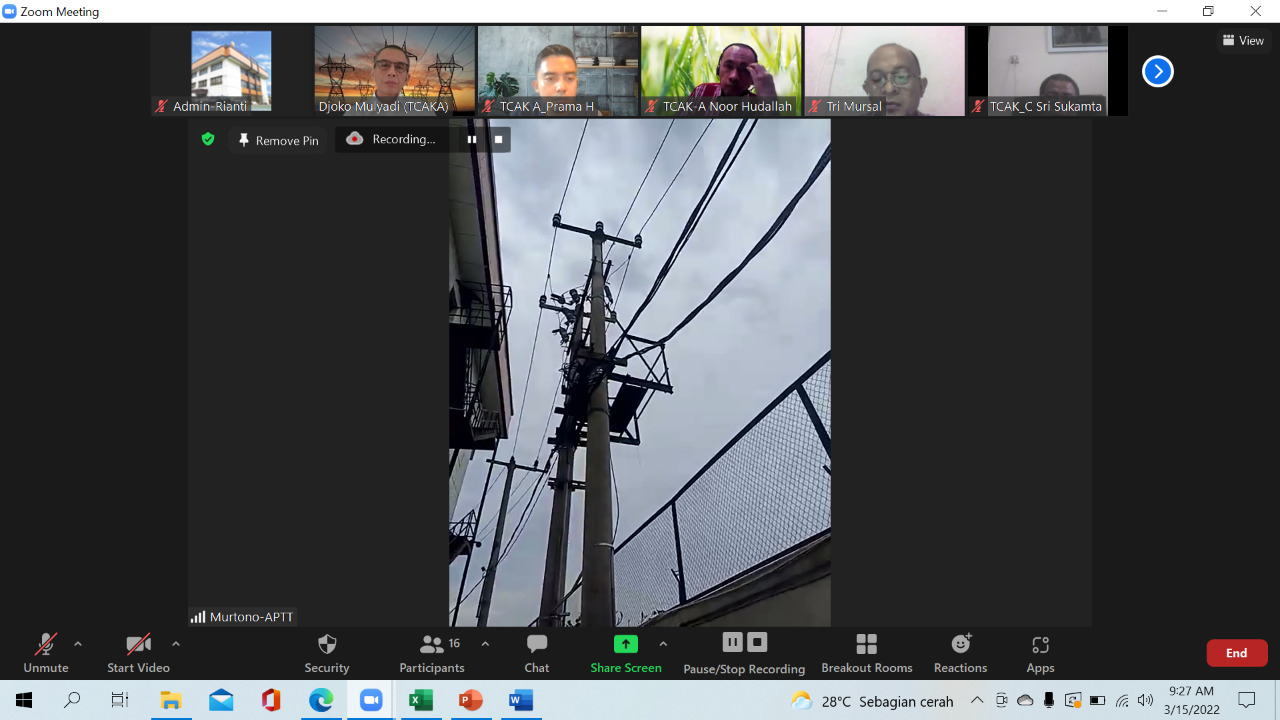Image resolution: width=1280 pixels, height=720 pixels.
Task: Open the View layout menu
Action: pyautogui.click(x=1243, y=40)
